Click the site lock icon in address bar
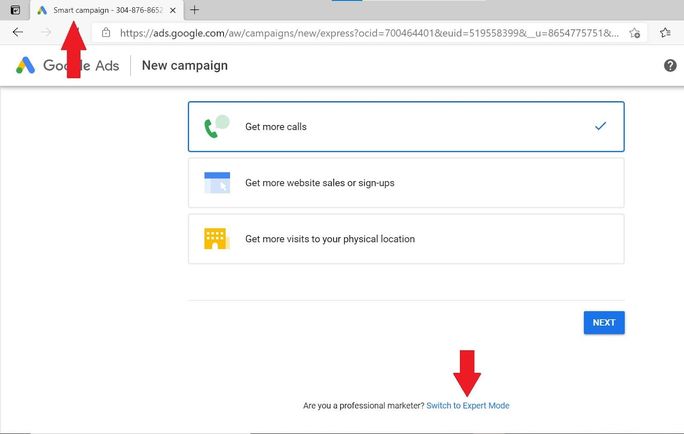The image size is (684, 434). tap(106, 33)
